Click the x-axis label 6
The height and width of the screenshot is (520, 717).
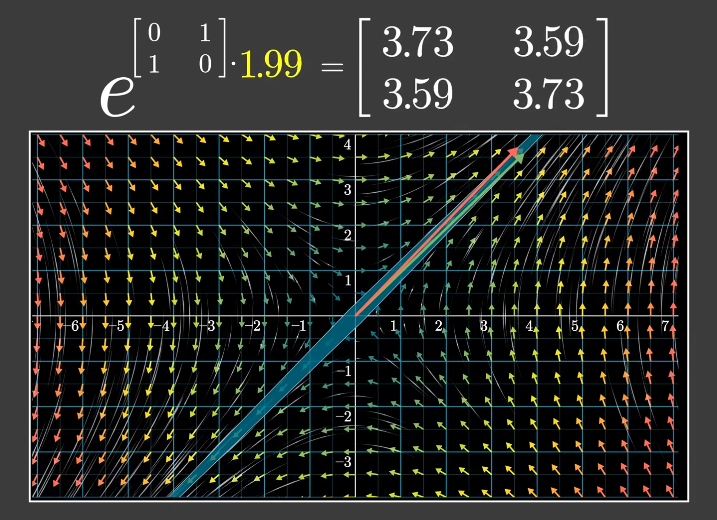[x=620, y=326]
